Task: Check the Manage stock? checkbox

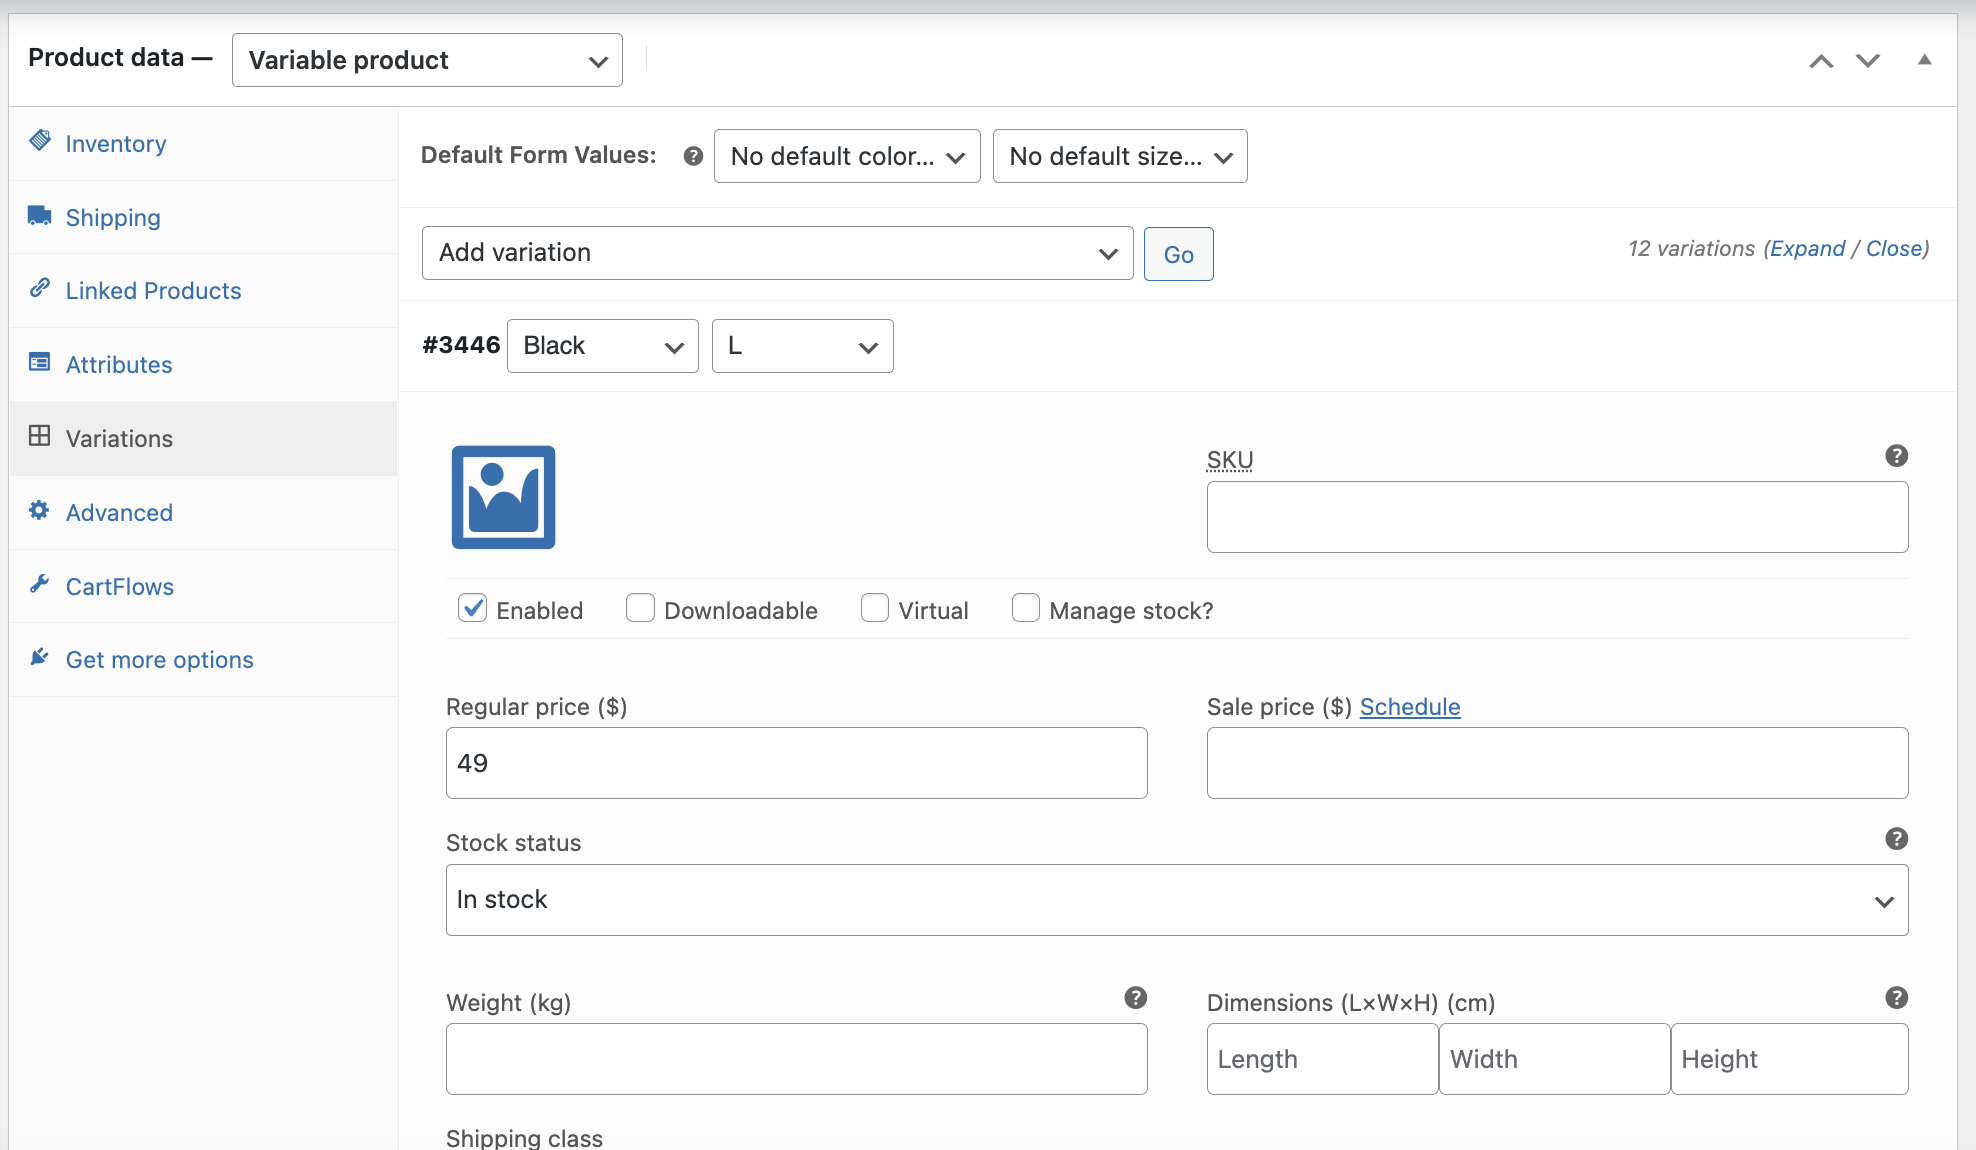Action: point(1025,608)
